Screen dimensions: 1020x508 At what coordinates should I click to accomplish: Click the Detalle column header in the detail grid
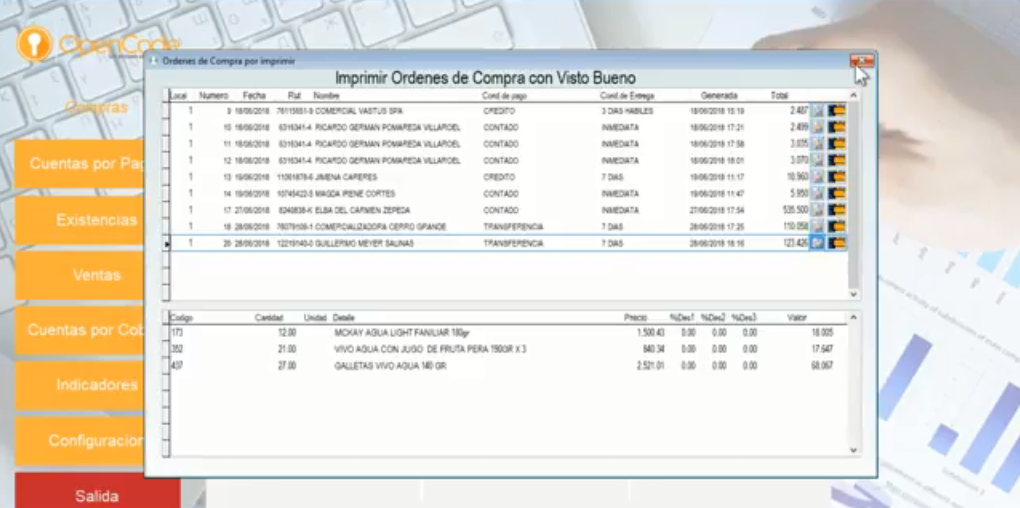pyautogui.click(x=343, y=318)
